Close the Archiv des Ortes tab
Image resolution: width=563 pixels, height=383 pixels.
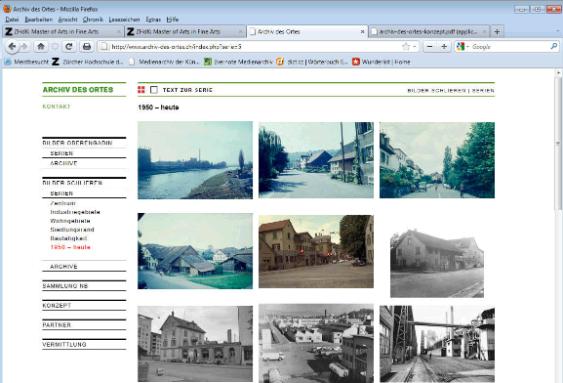[362, 32]
